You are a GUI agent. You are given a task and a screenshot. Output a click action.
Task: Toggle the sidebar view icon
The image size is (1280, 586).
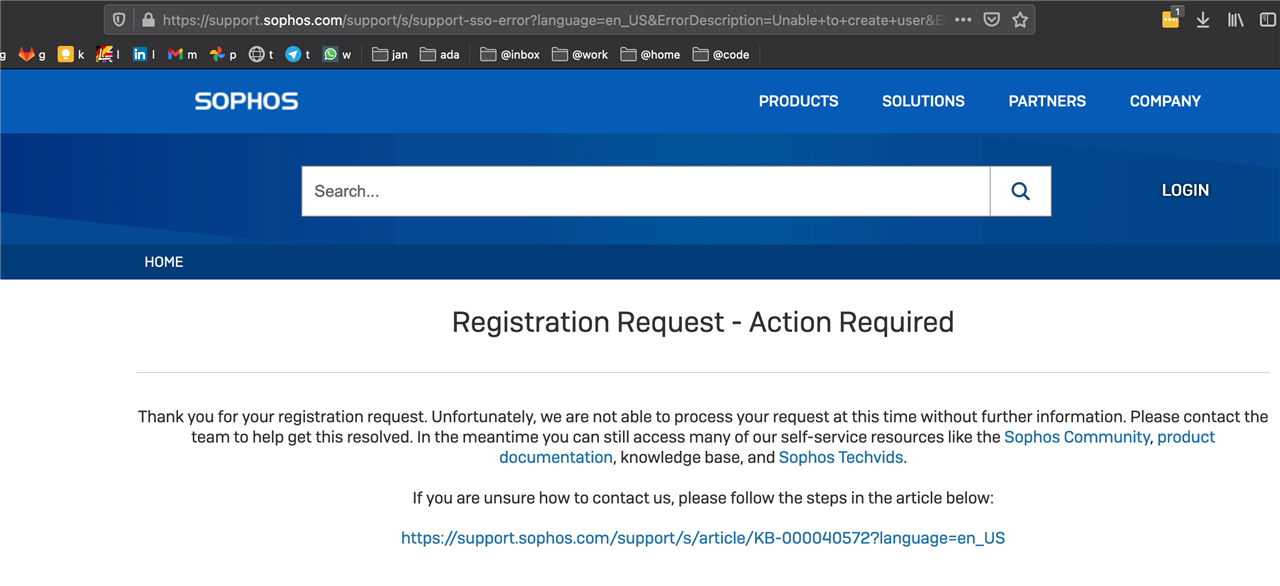click(1268, 20)
